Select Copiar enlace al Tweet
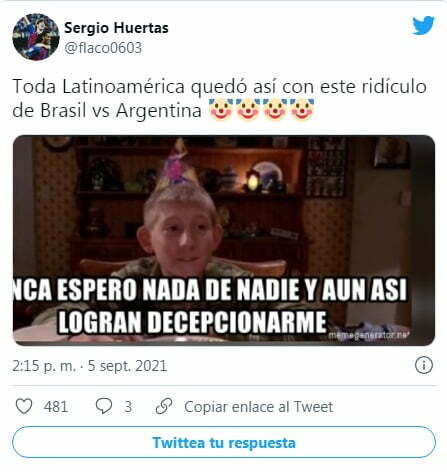The height and width of the screenshot is (472, 447). (259, 407)
